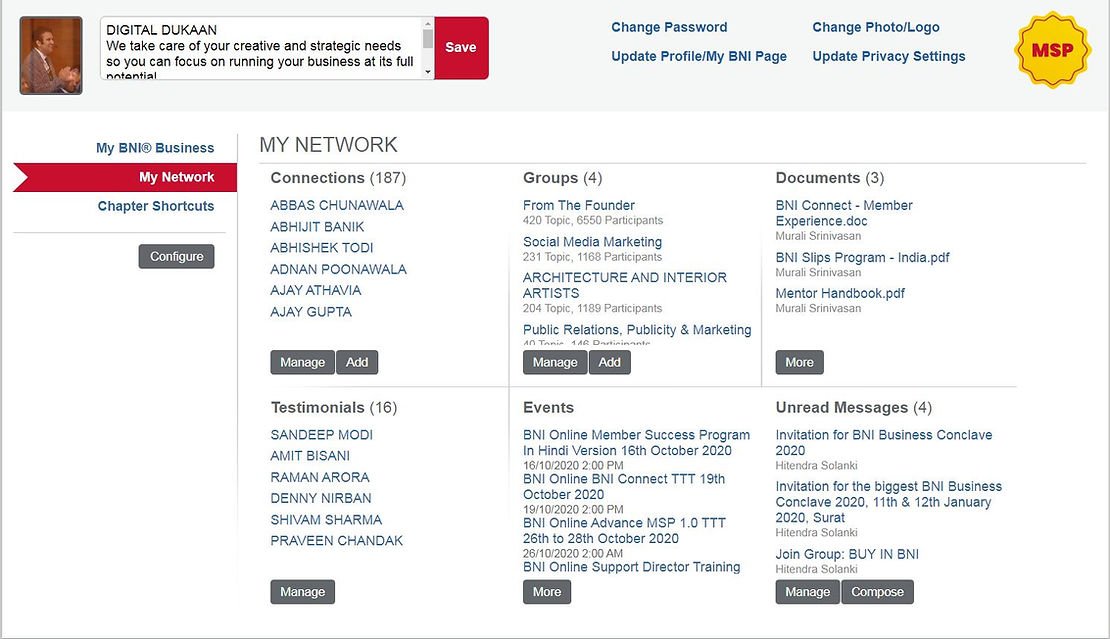Compose a new message

pos(877,592)
